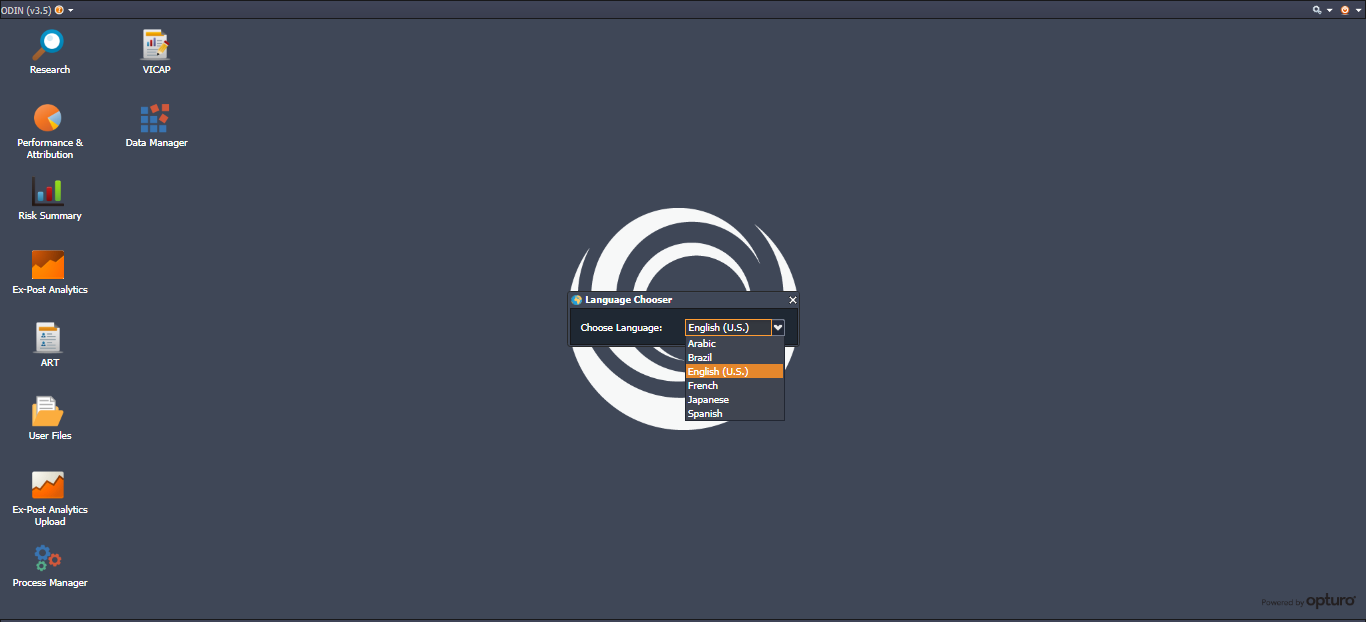Pick Japanese from the language options
1366x622 pixels.
tap(708, 400)
